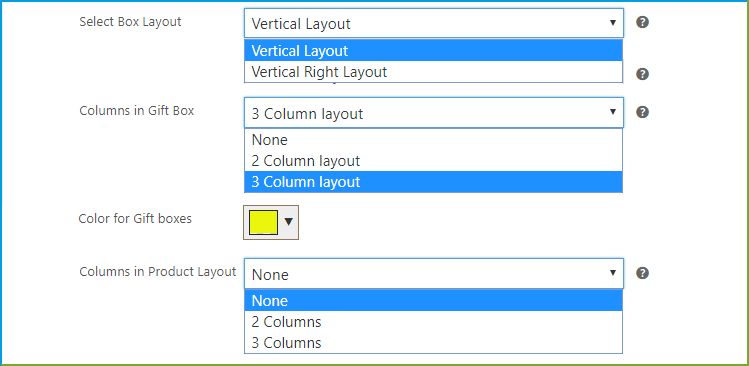Viewport: 749px width, 366px height.
Task: Click the yellow Gift boxes color swatch
Action: tap(263, 222)
